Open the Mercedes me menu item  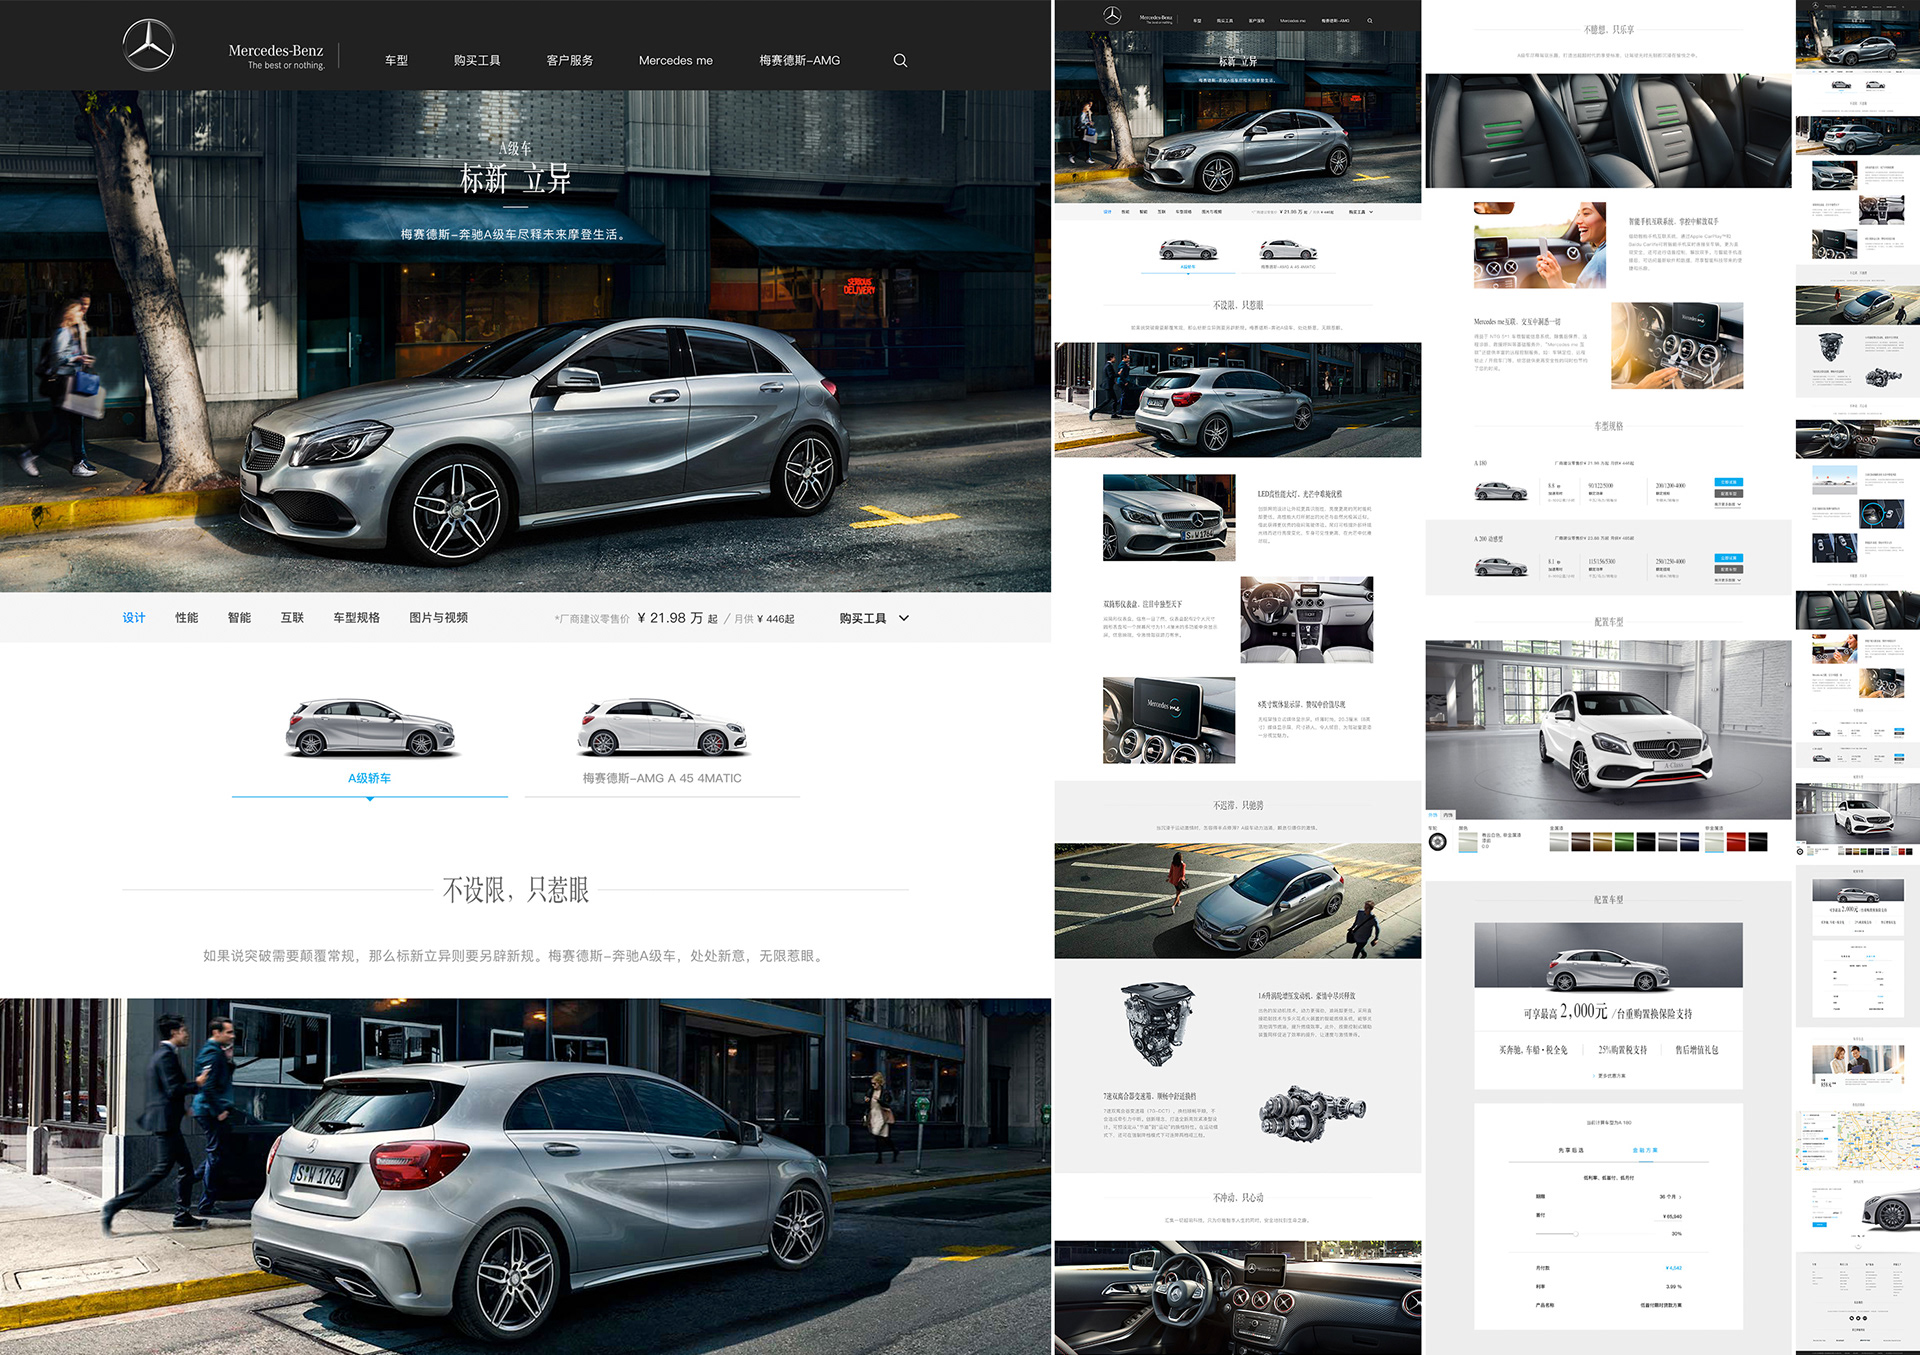[675, 60]
